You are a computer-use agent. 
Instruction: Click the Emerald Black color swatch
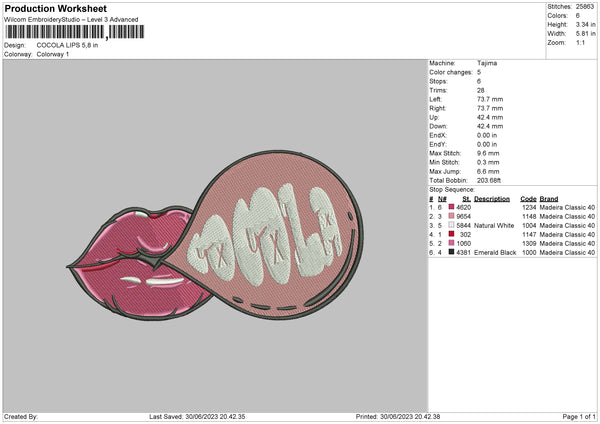pyautogui.click(x=452, y=252)
